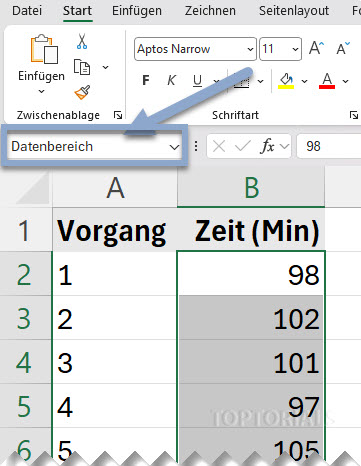Screen dimensions: 361x466
Task: Click the cancel X in formula bar
Action: pos(219,146)
